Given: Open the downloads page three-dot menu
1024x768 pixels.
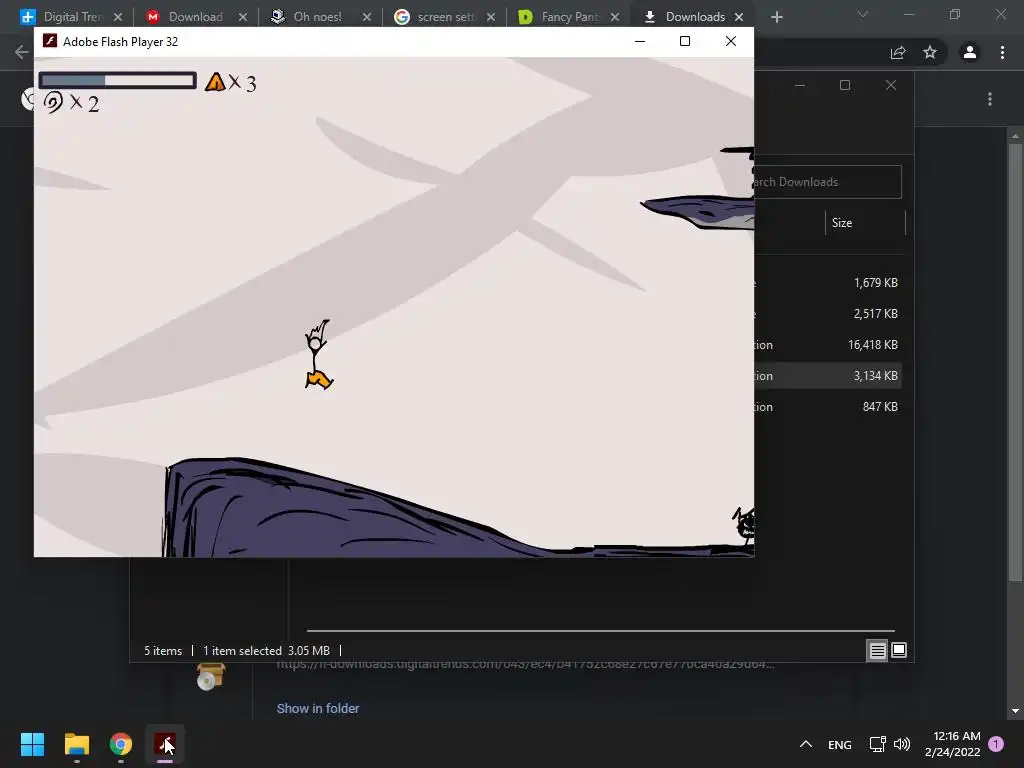Looking at the screenshot, I should [990, 99].
